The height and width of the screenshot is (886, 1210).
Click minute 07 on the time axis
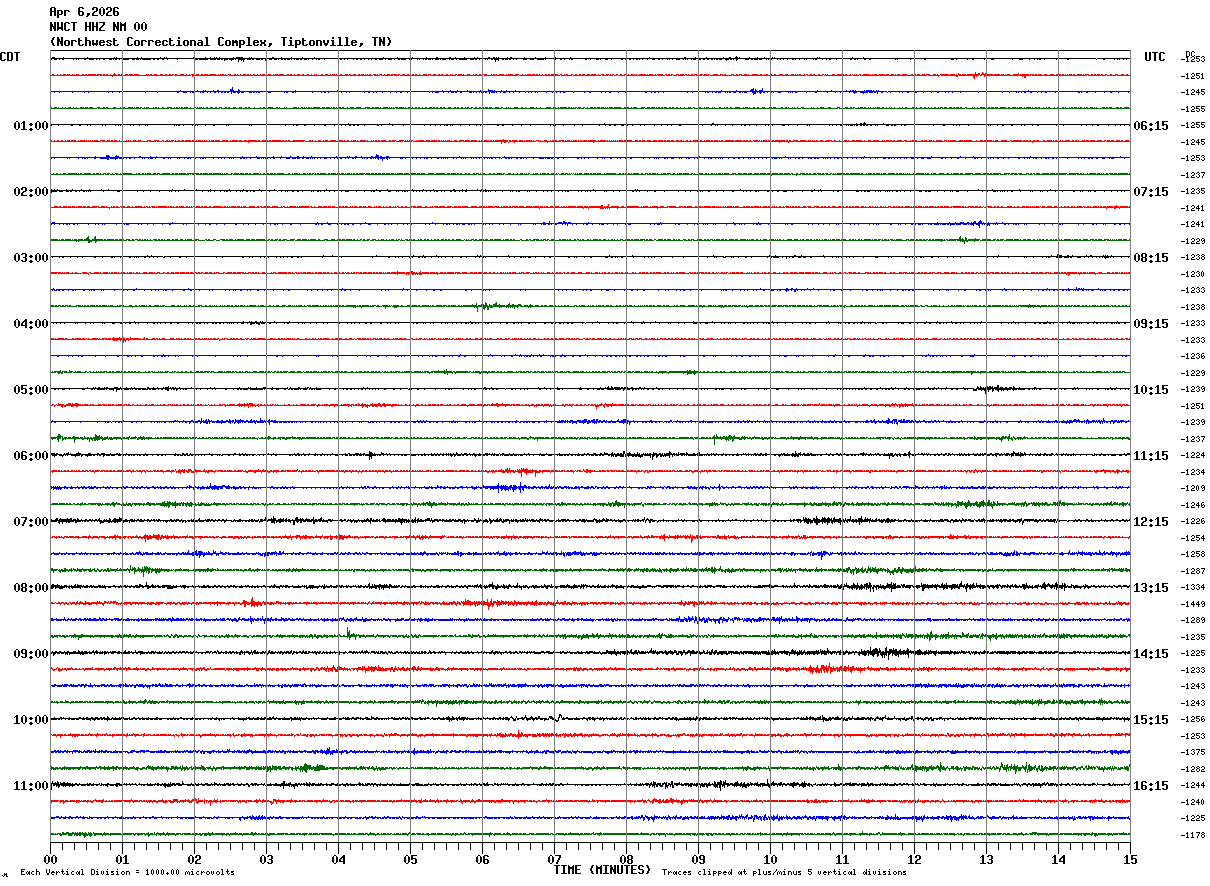[x=554, y=859]
